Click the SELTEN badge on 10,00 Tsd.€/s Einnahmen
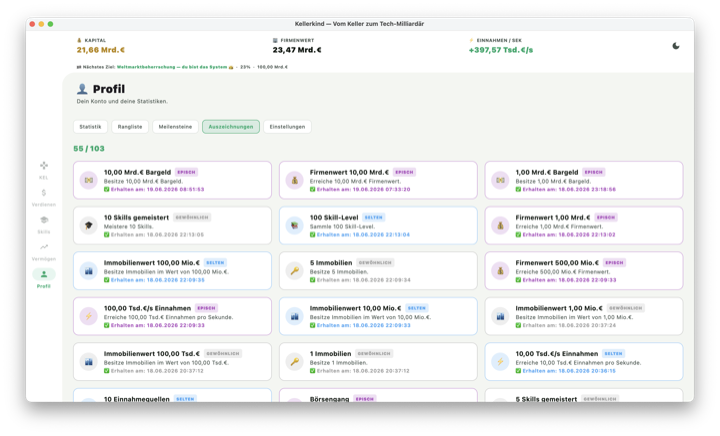The width and height of the screenshot is (720, 436). (x=613, y=354)
